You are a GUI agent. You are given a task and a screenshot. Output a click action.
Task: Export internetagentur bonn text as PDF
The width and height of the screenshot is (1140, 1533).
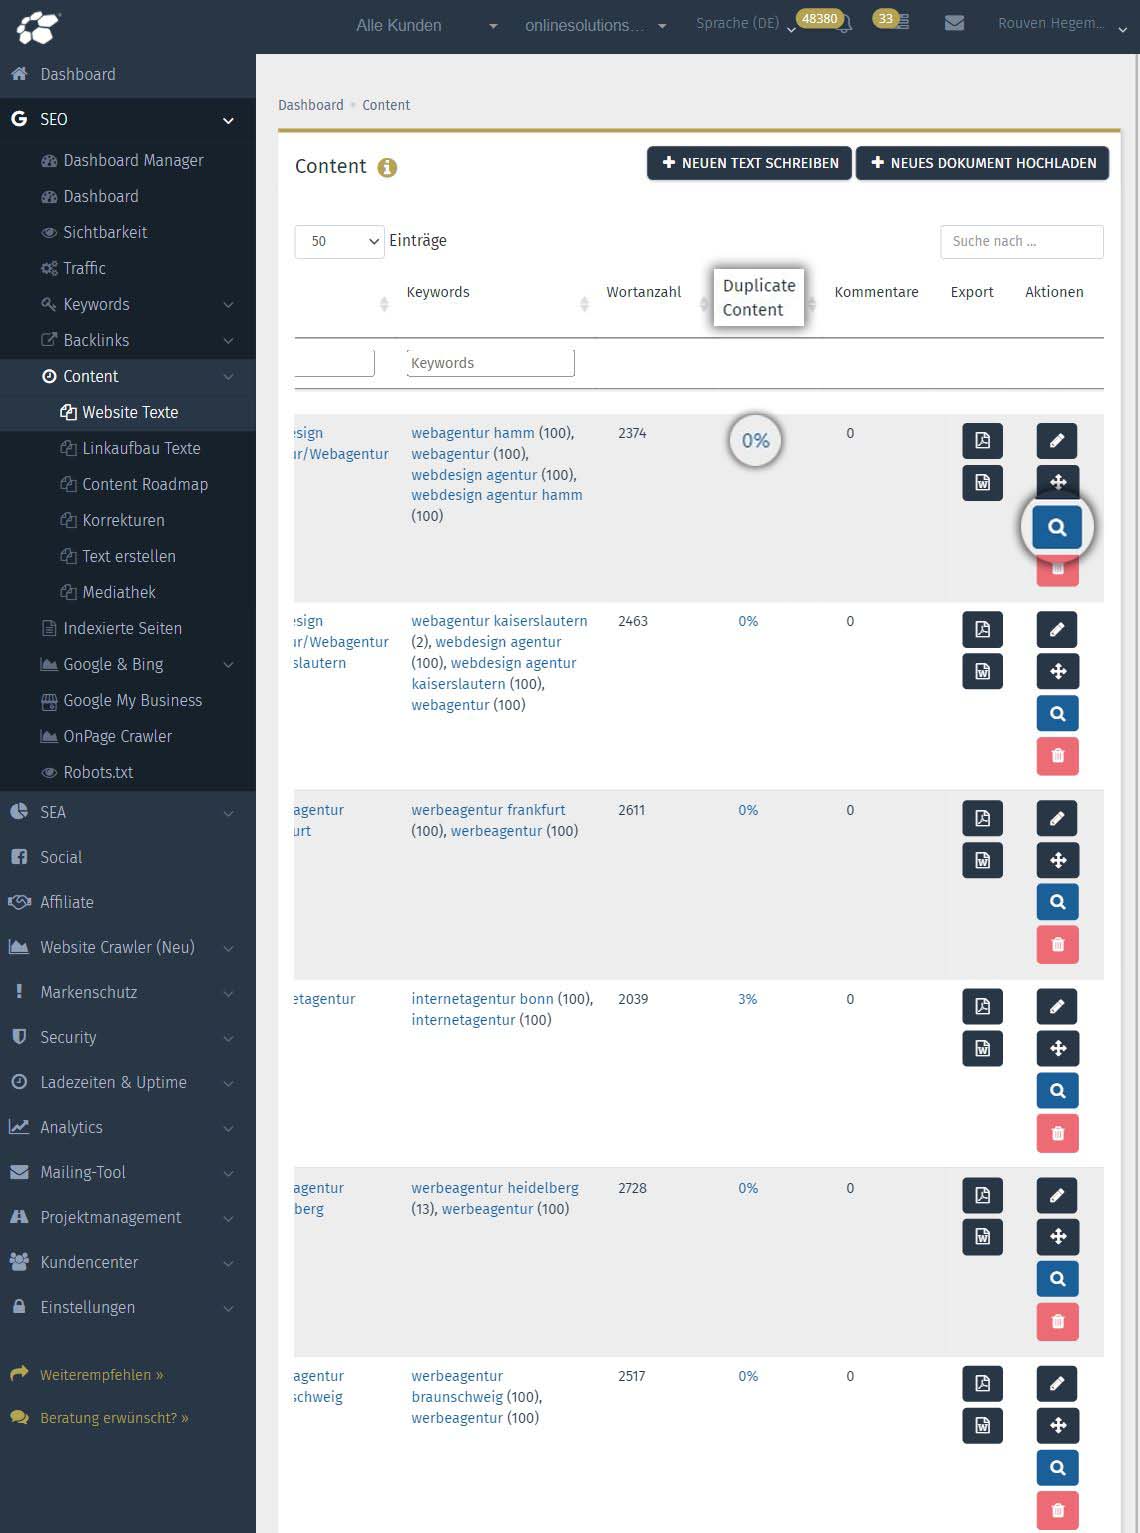[x=982, y=1007]
